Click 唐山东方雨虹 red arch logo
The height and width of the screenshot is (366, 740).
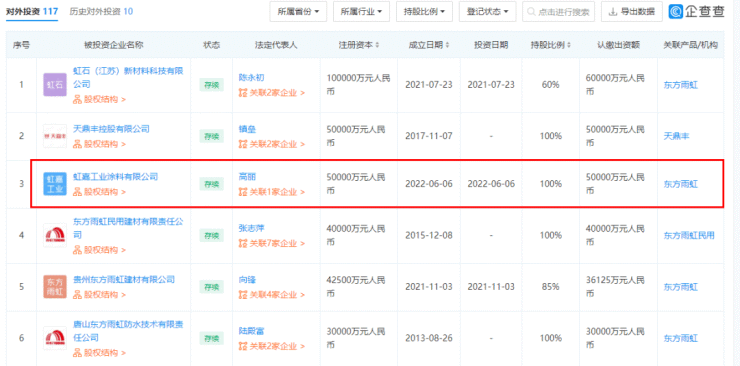click(x=55, y=338)
